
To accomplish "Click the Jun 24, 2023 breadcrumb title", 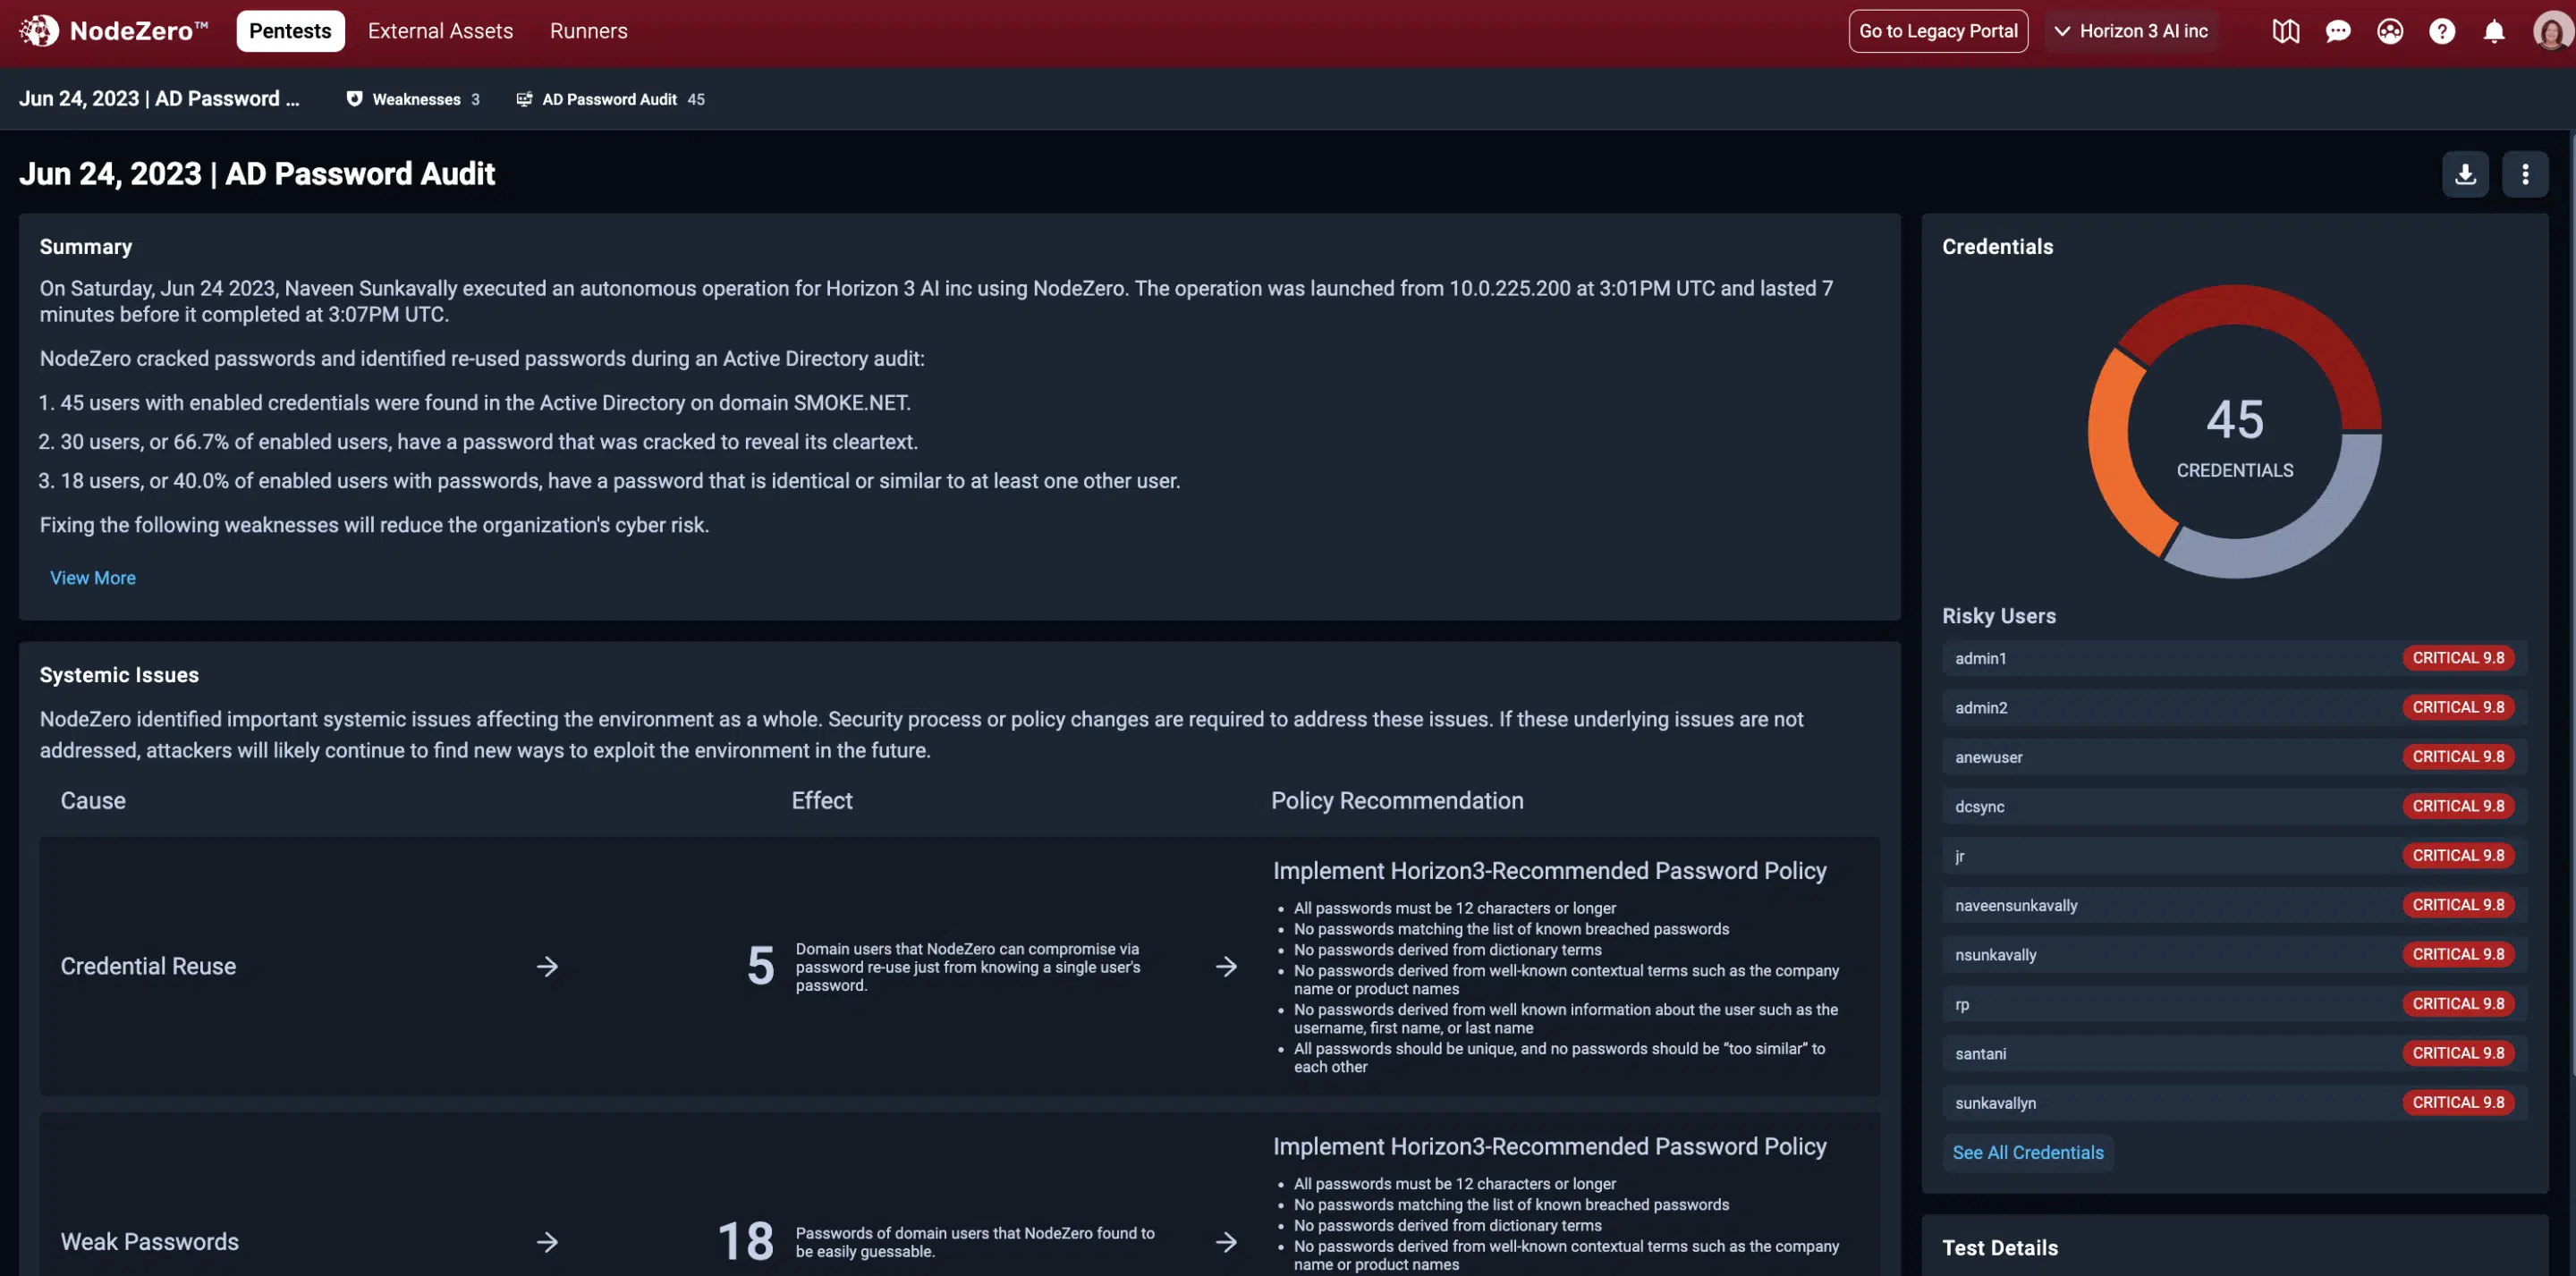I will click(x=159, y=98).
